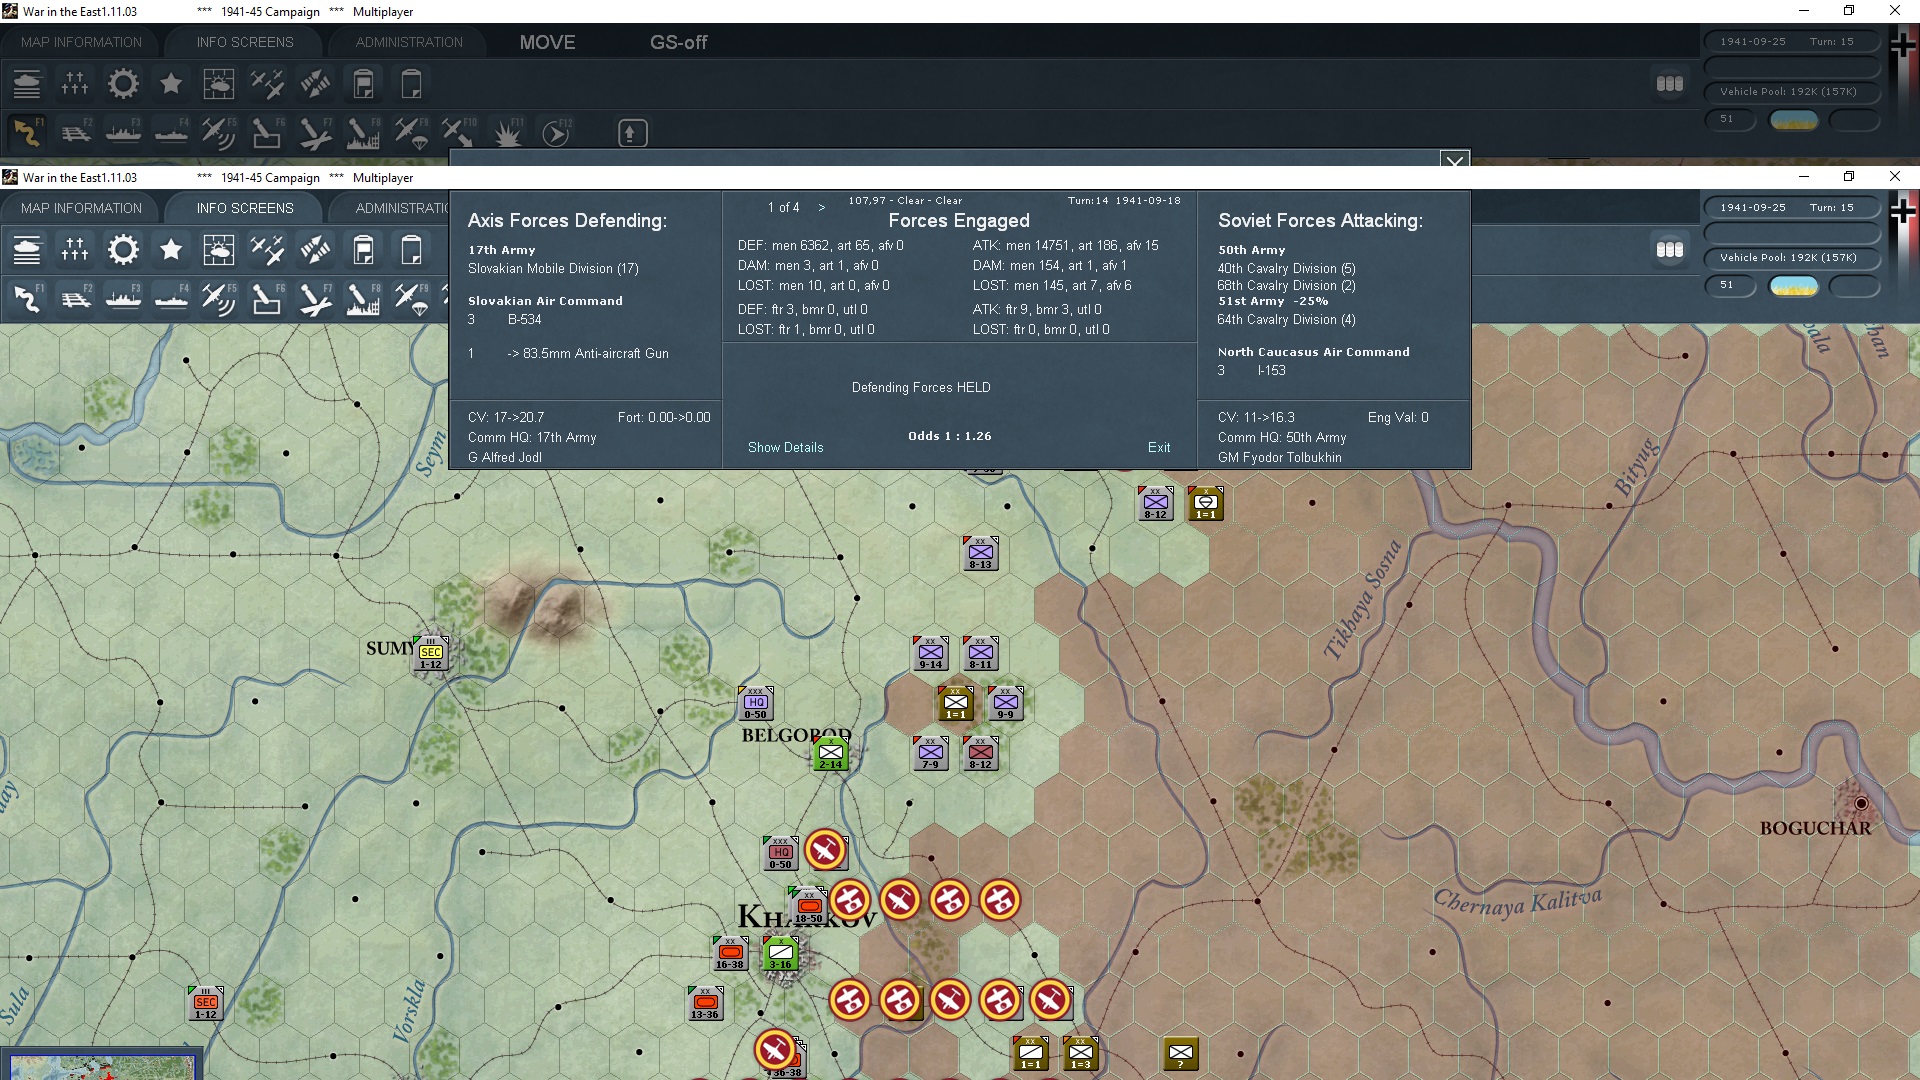Select F3 naval transport ship mode, lower toolbar
The width and height of the screenshot is (1920, 1080).
tap(123, 298)
